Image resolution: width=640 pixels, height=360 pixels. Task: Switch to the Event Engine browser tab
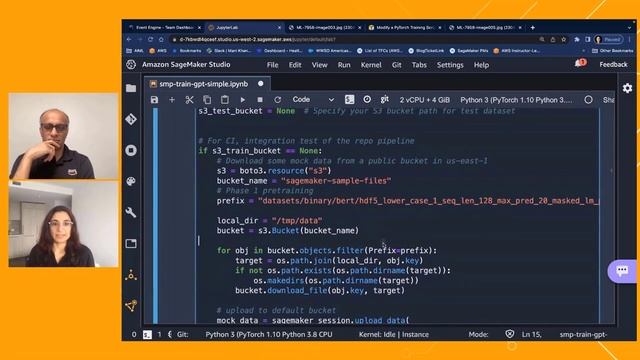tap(165, 27)
